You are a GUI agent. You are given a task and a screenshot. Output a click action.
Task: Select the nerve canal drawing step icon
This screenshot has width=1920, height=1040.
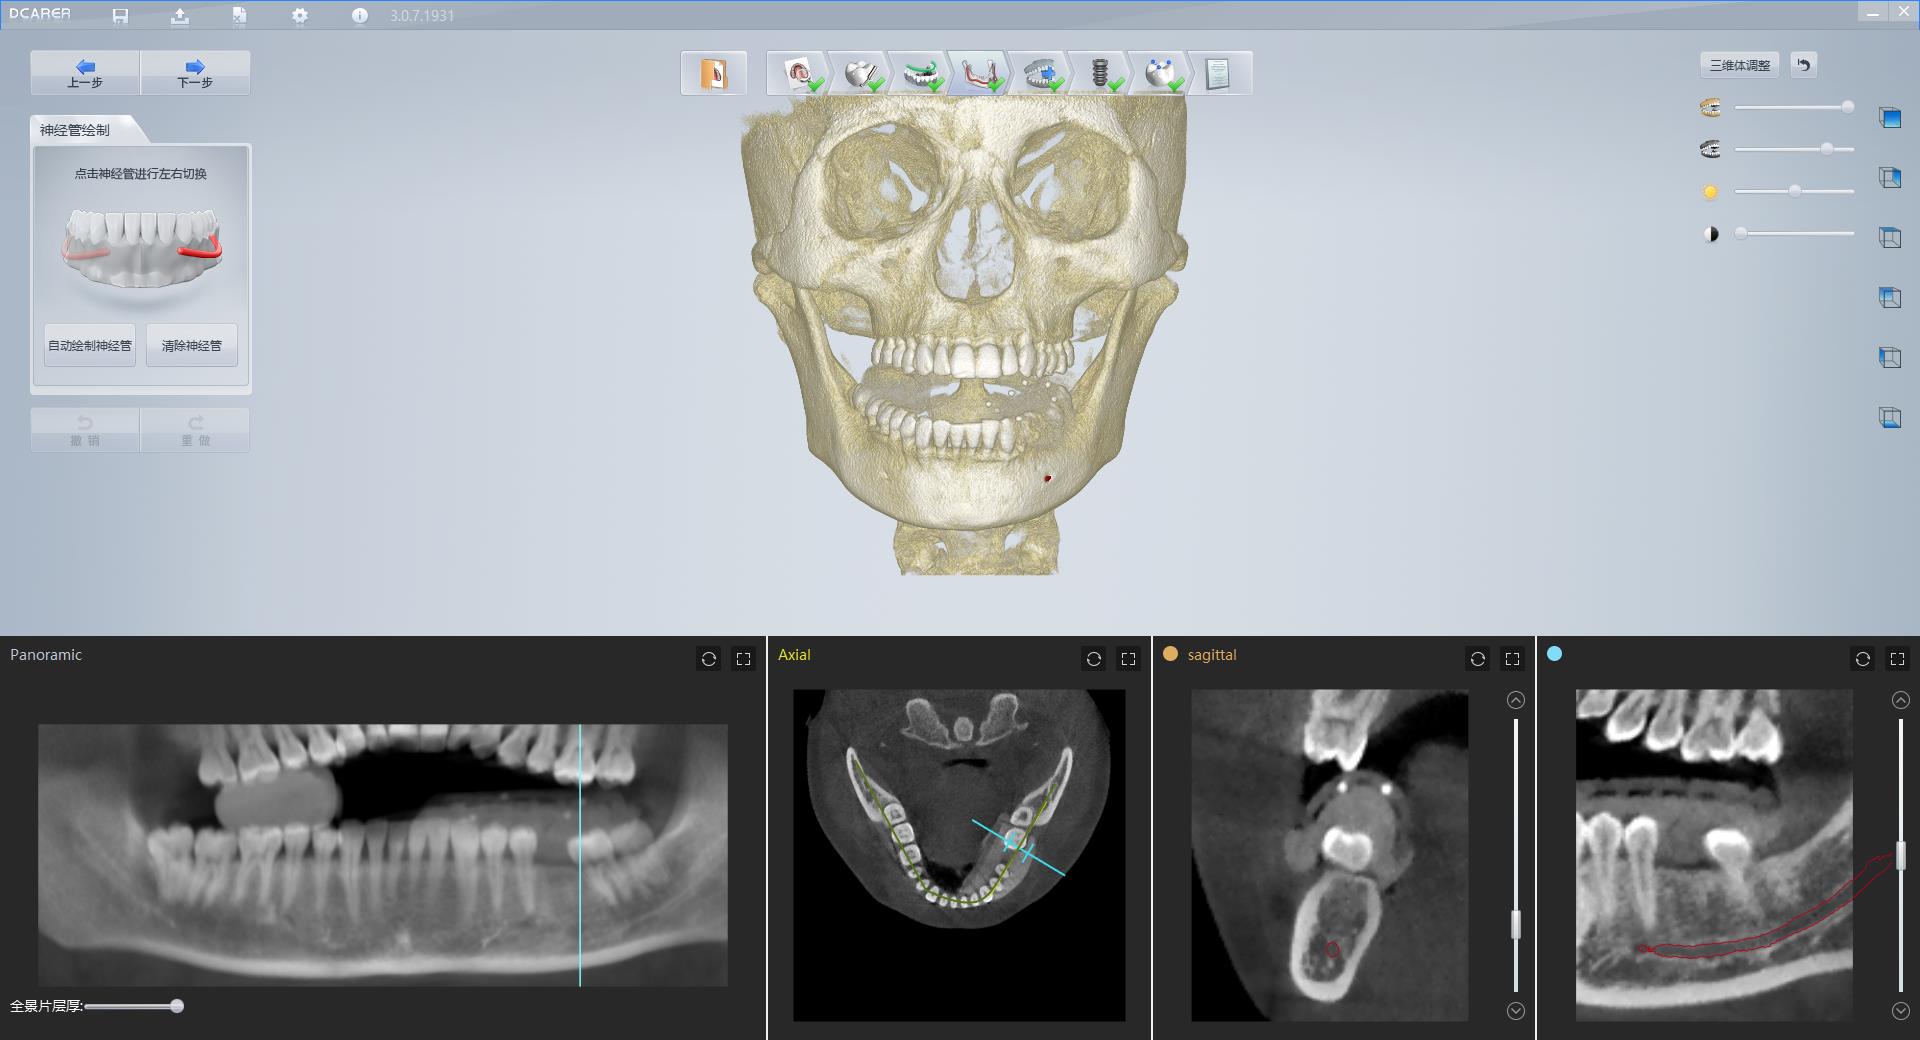pyautogui.click(x=978, y=74)
